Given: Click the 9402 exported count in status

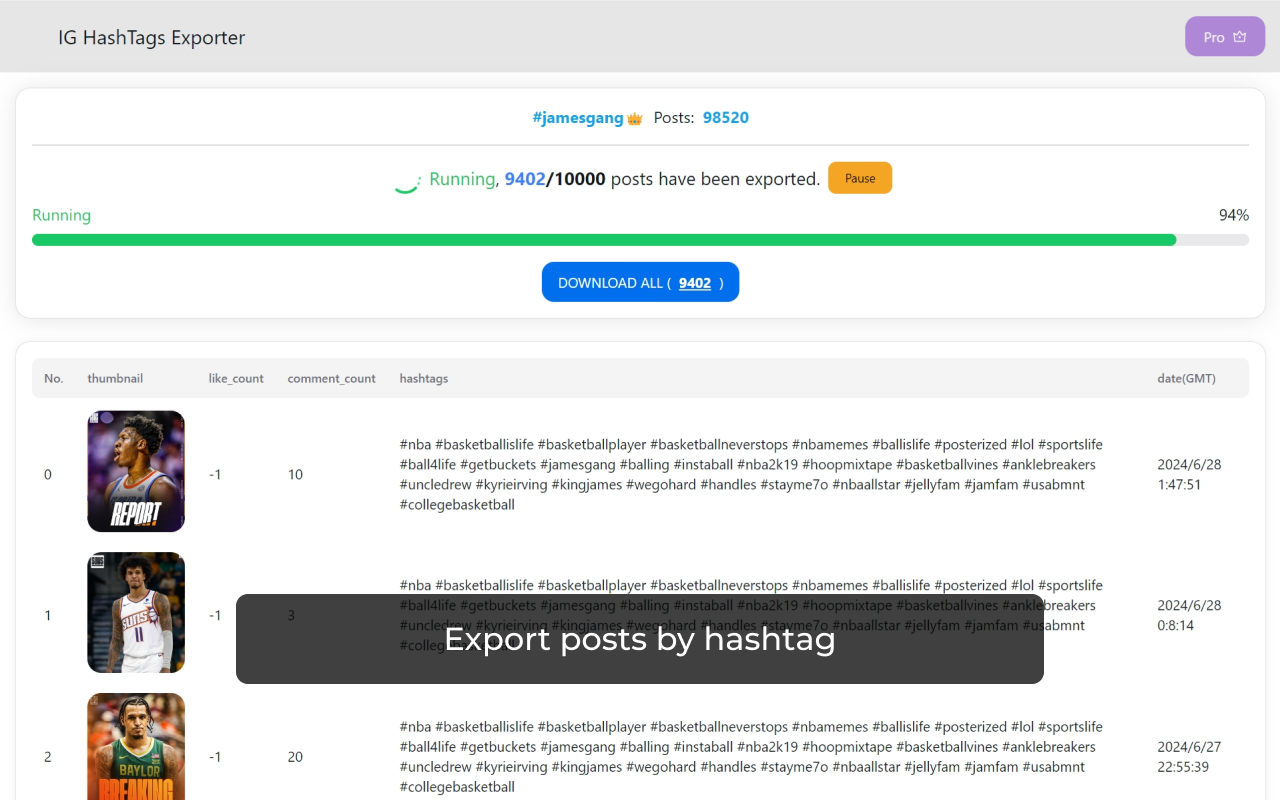Looking at the screenshot, I should tap(525, 179).
